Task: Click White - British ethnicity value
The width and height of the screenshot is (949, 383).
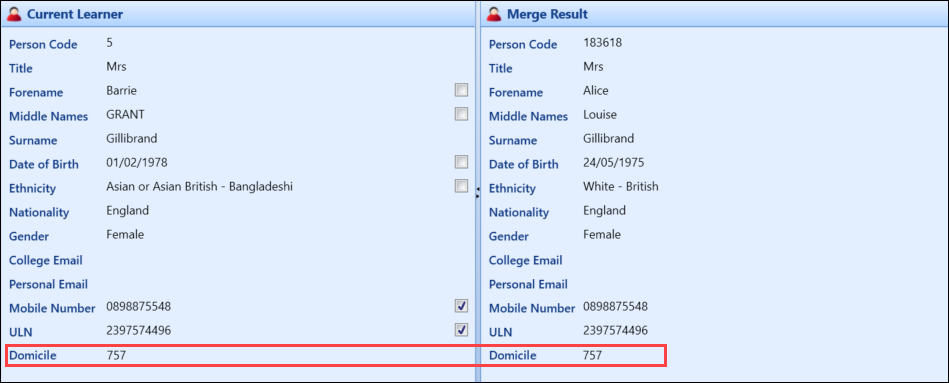Action: pos(620,186)
